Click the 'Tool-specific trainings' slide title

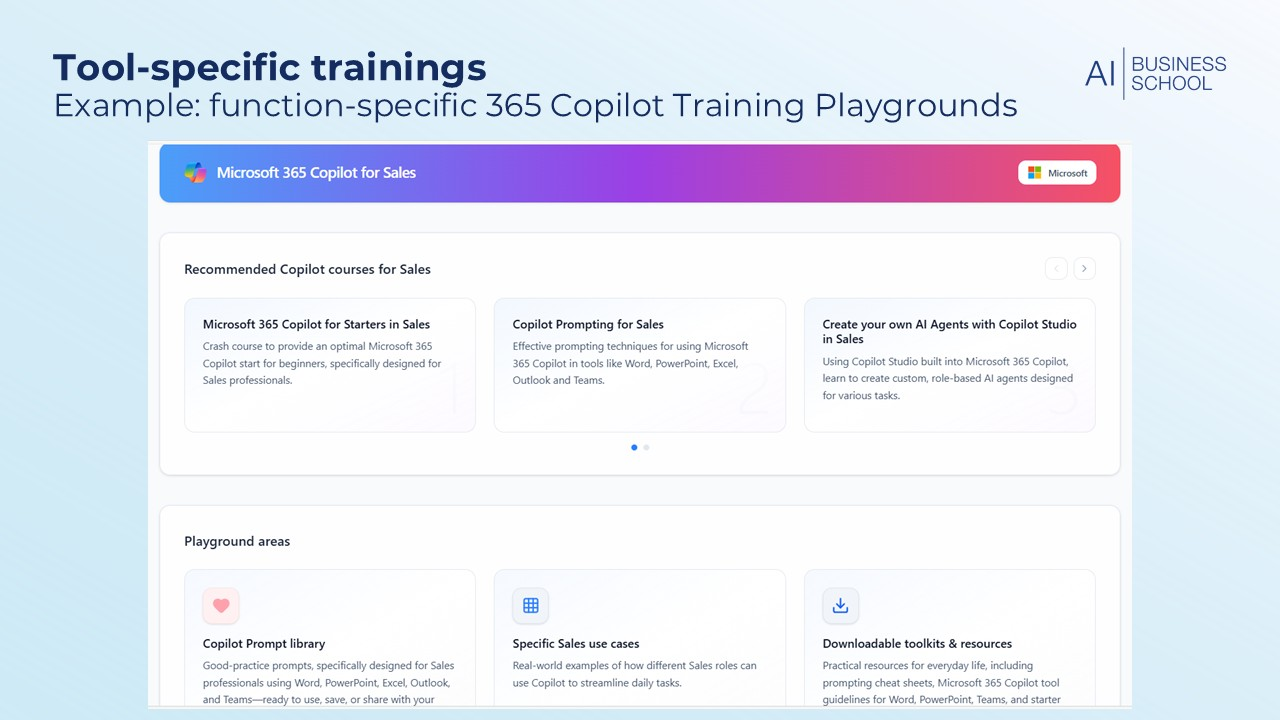[270, 68]
